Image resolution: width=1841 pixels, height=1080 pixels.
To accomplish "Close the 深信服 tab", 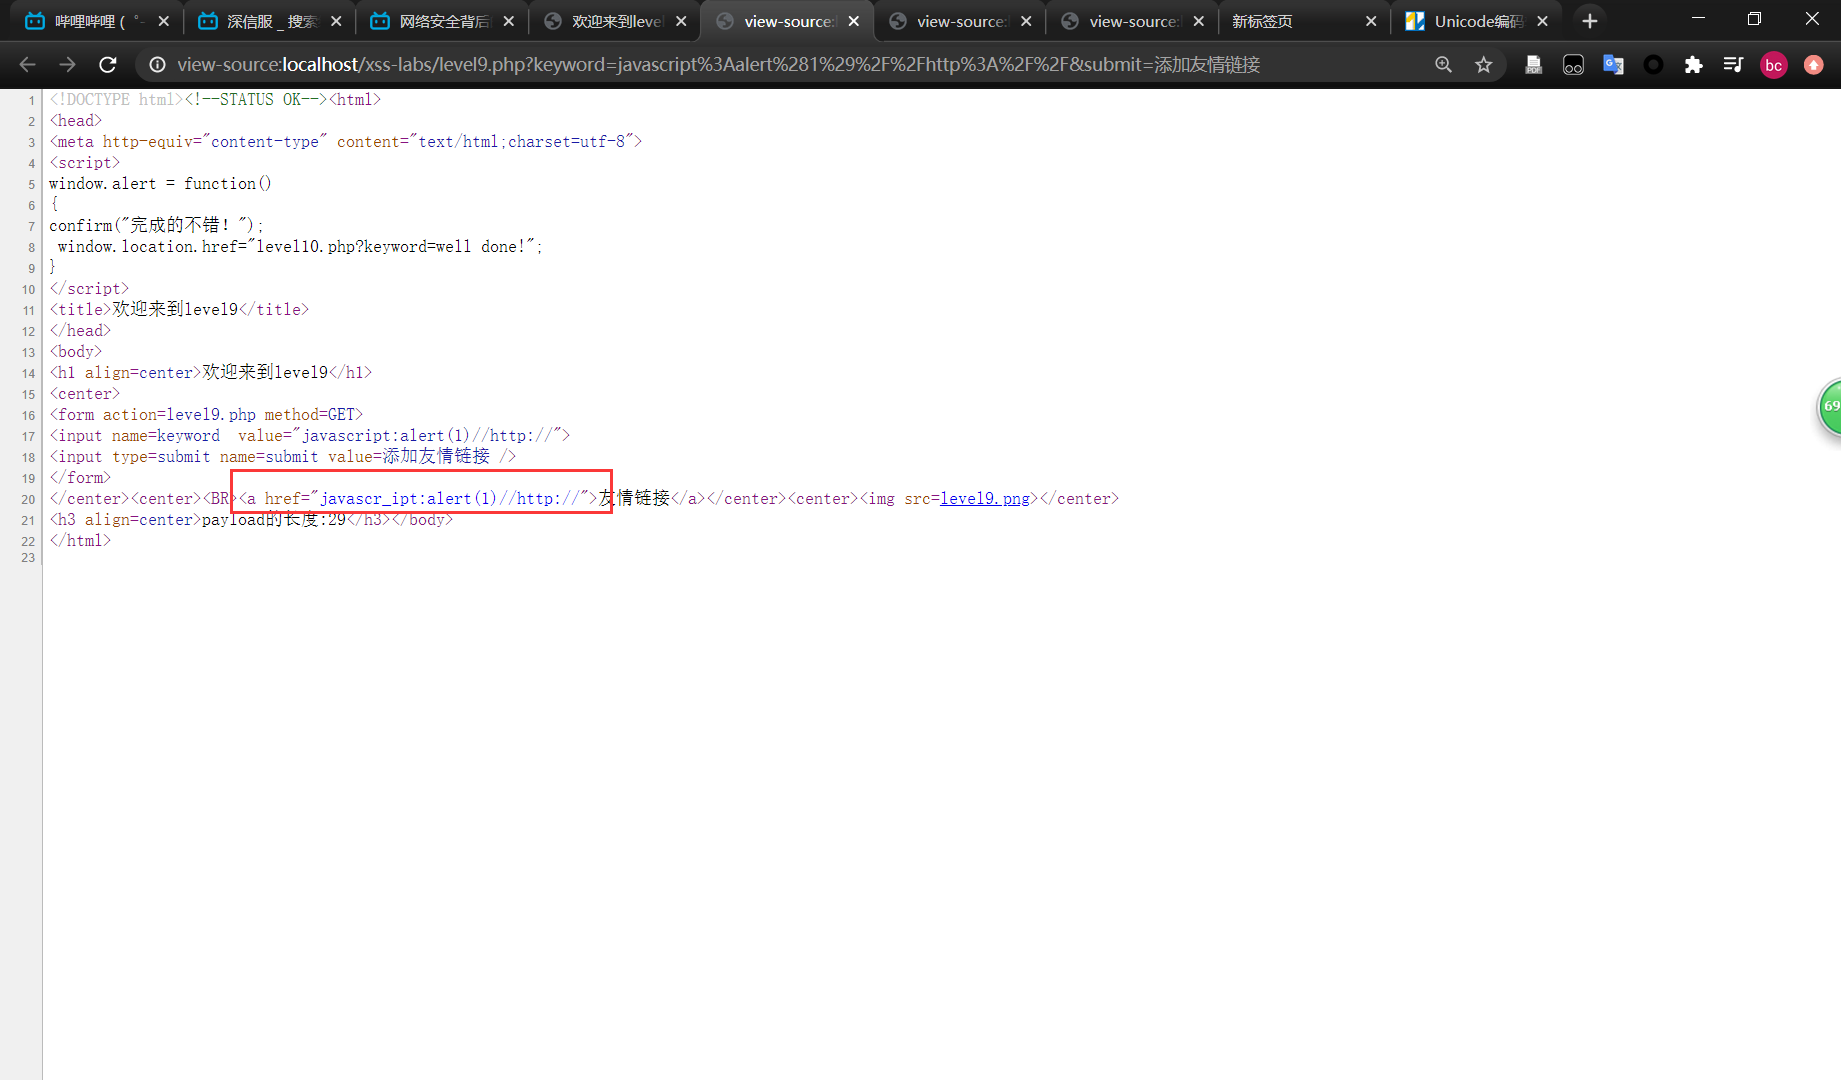I will (x=336, y=21).
